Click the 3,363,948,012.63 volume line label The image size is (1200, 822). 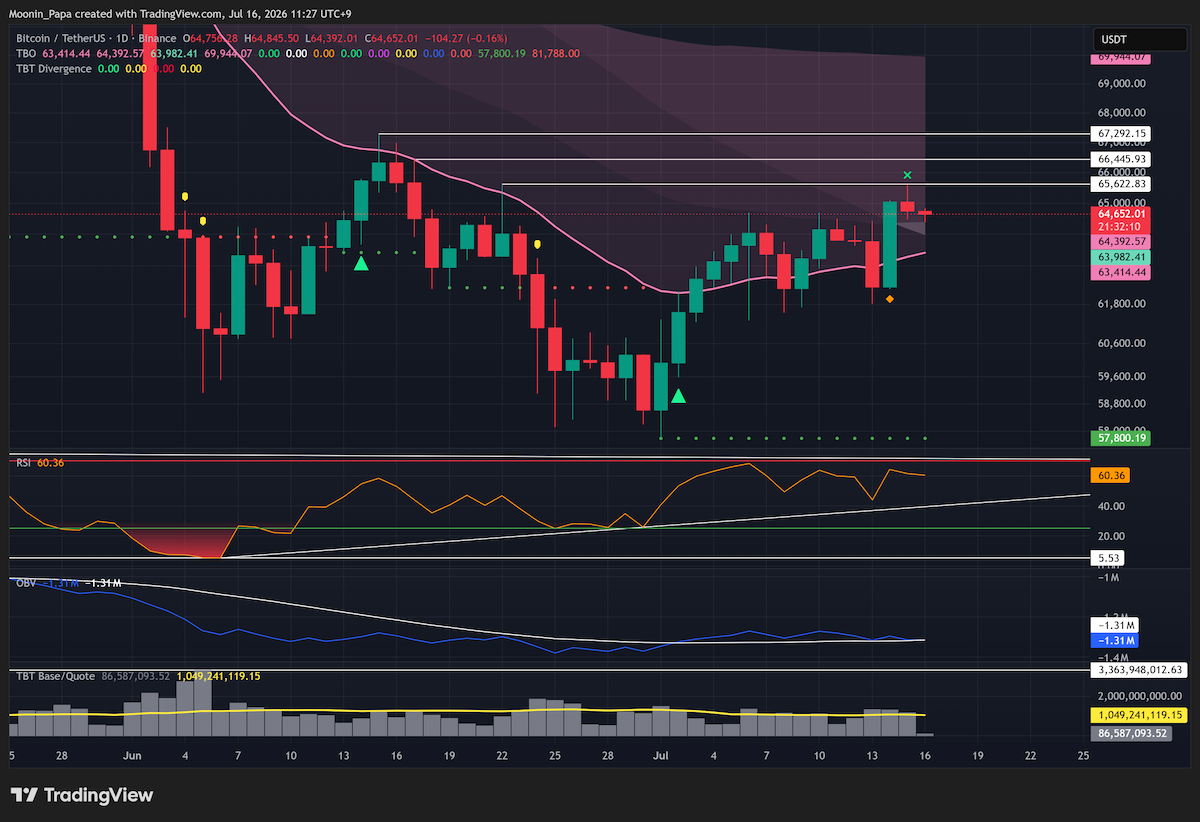coord(1140,670)
